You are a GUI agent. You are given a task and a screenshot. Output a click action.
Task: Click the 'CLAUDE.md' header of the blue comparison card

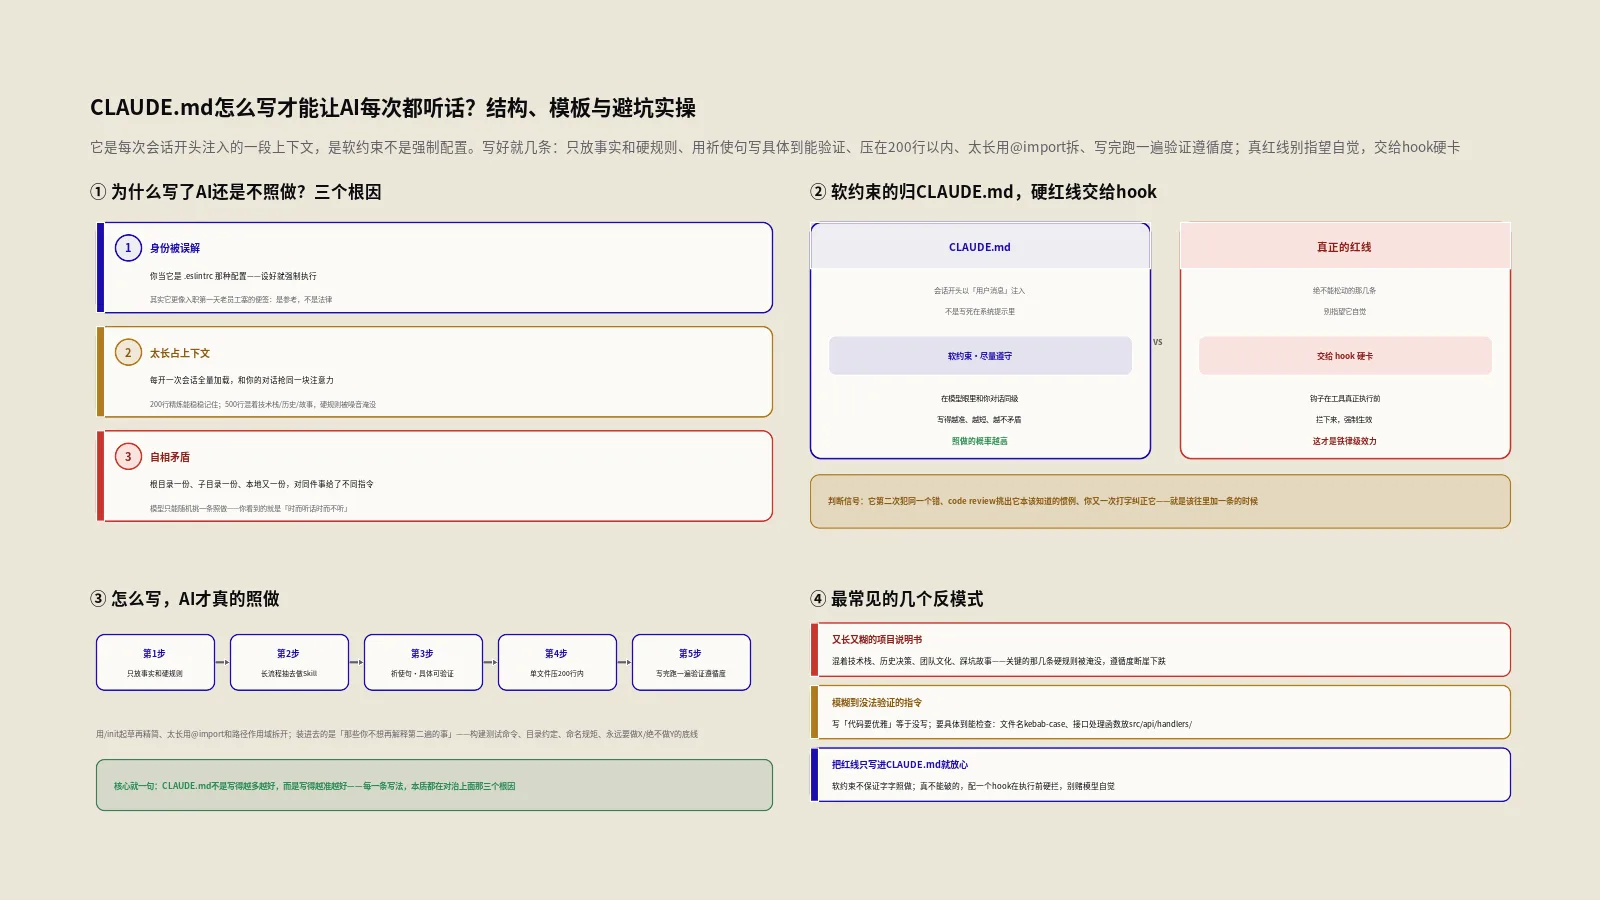click(980, 247)
